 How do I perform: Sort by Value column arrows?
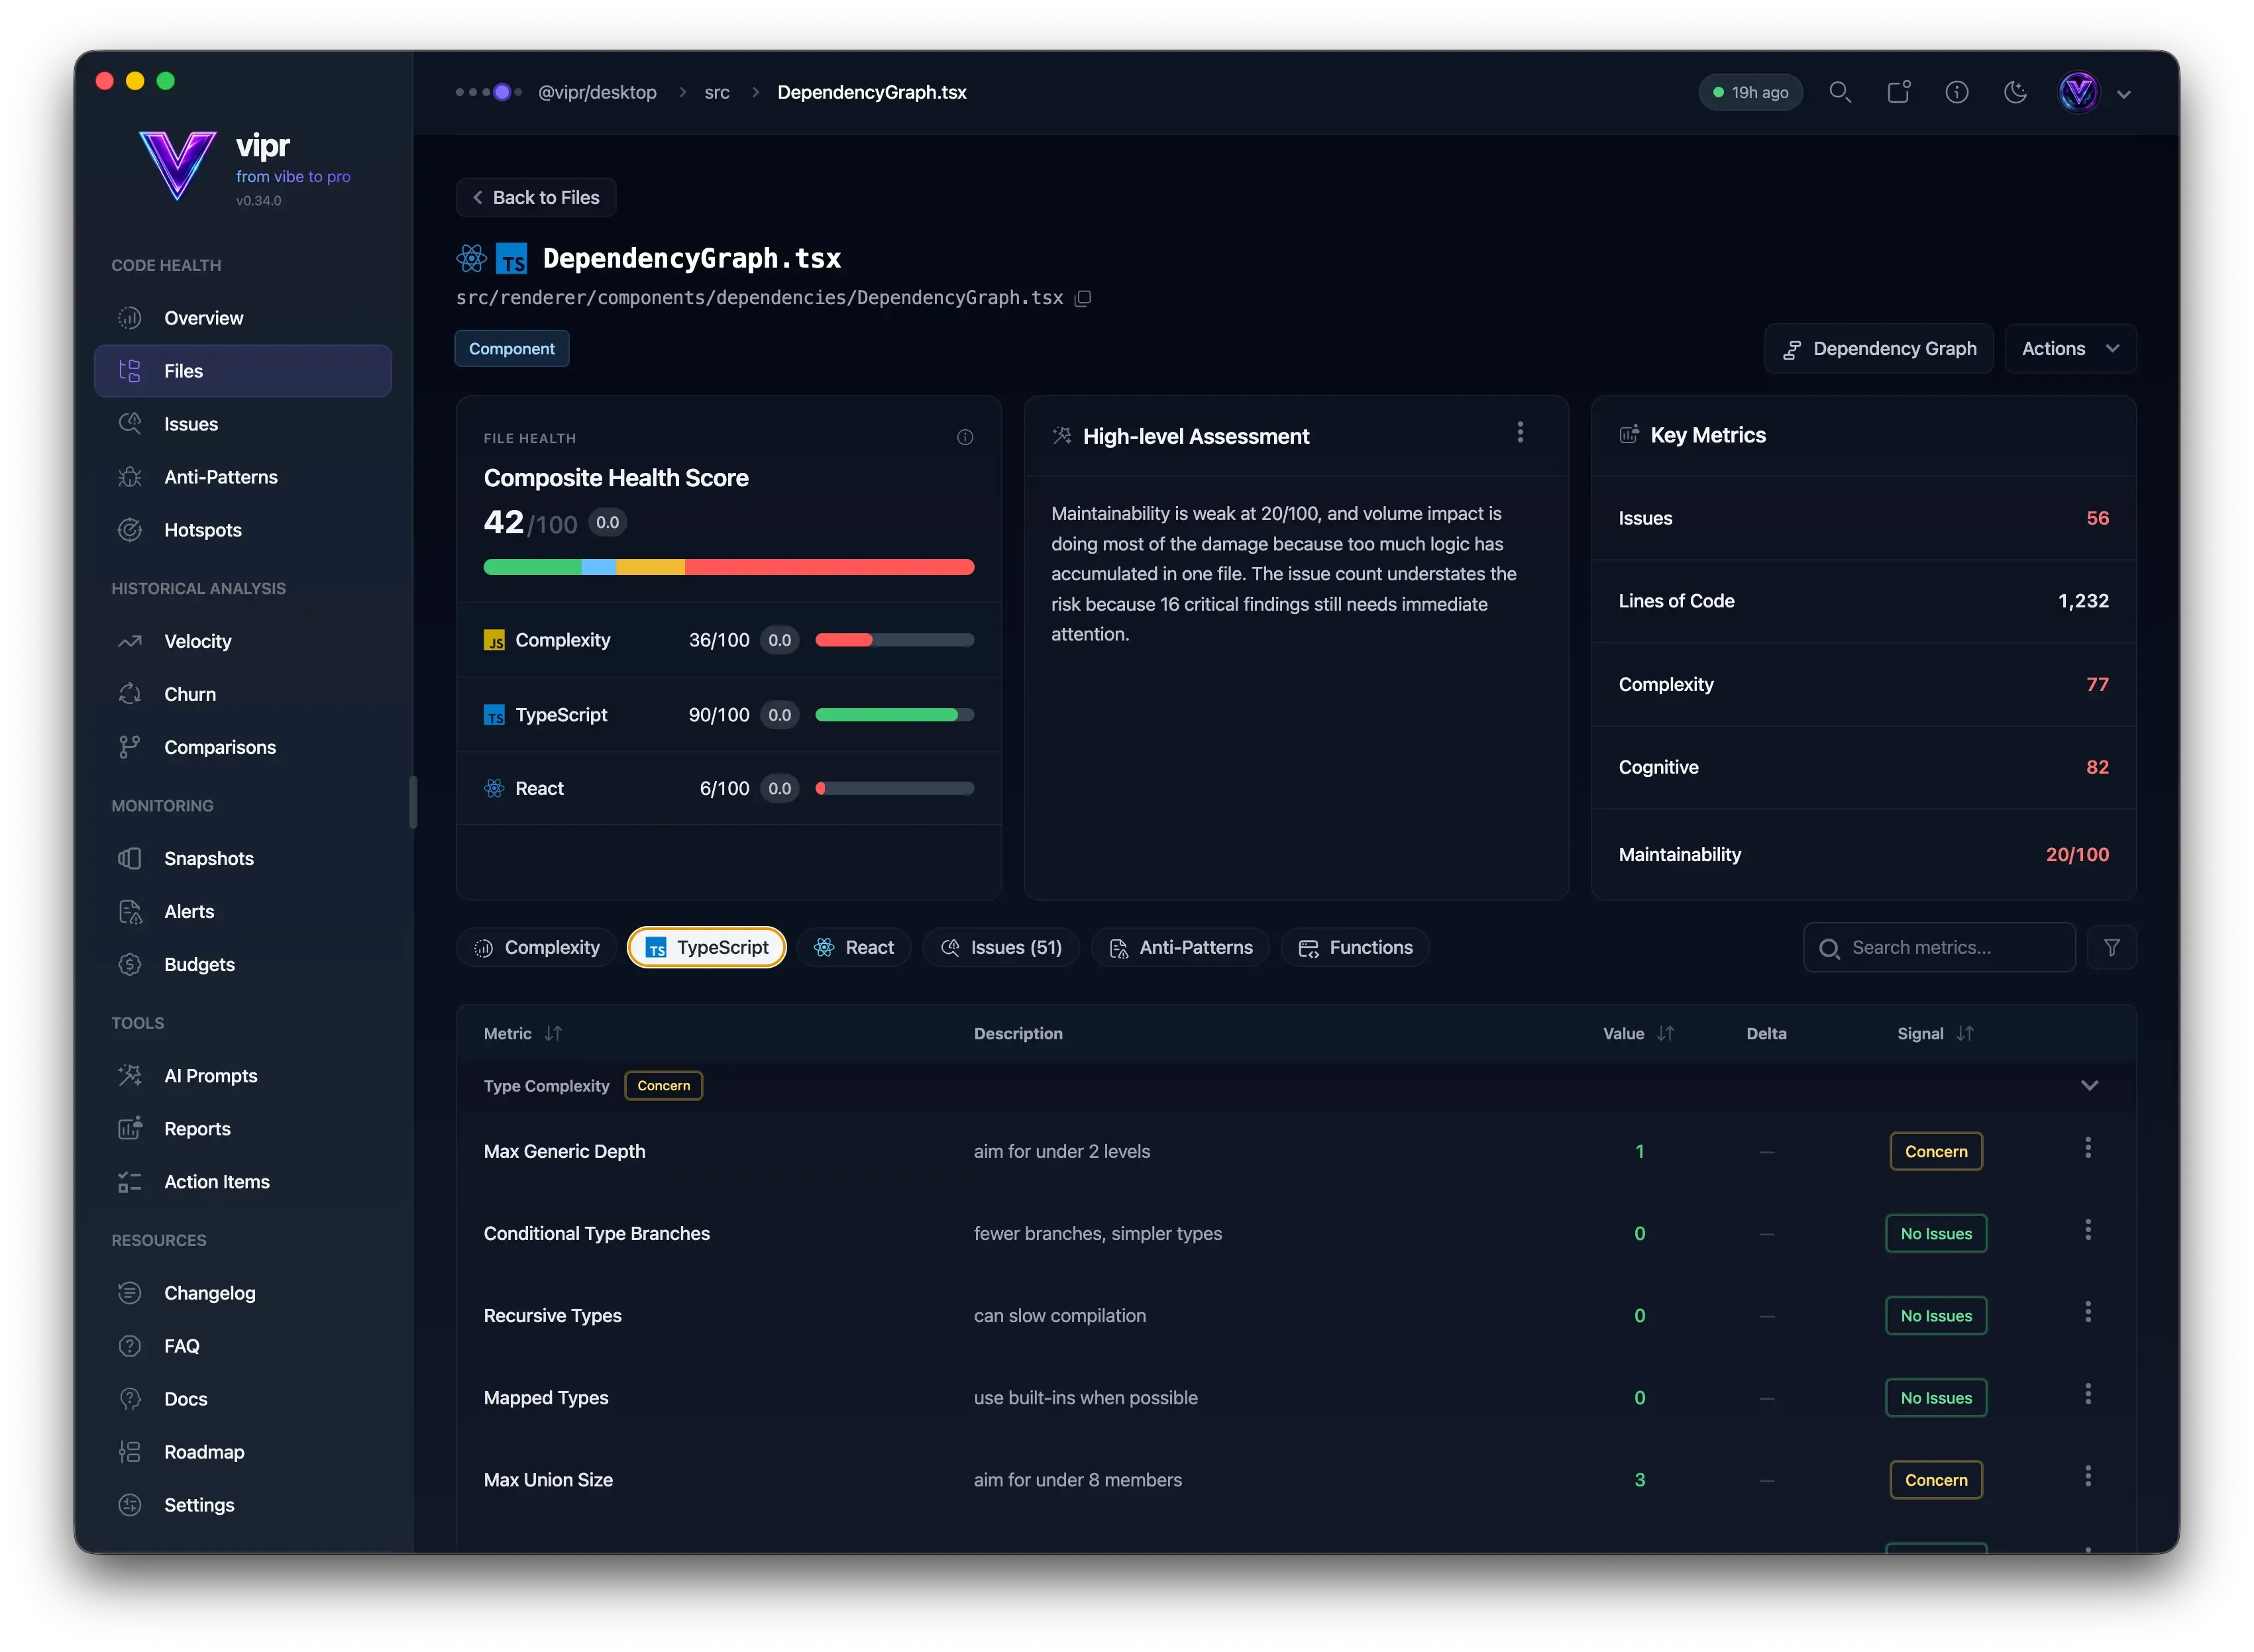1665,1034
